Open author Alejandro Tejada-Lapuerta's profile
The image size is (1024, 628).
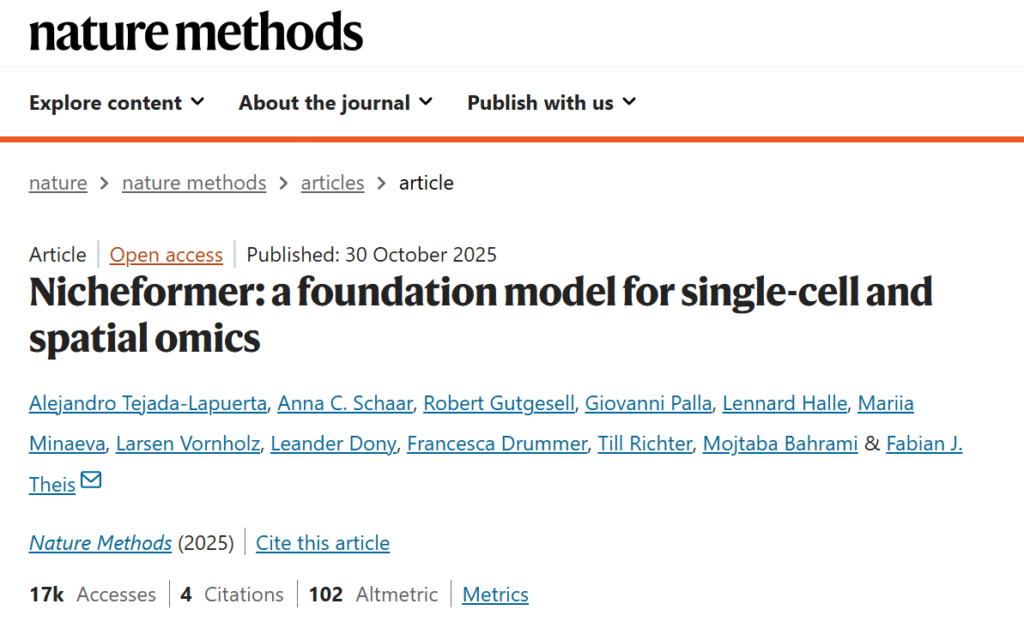[x=147, y=403]
